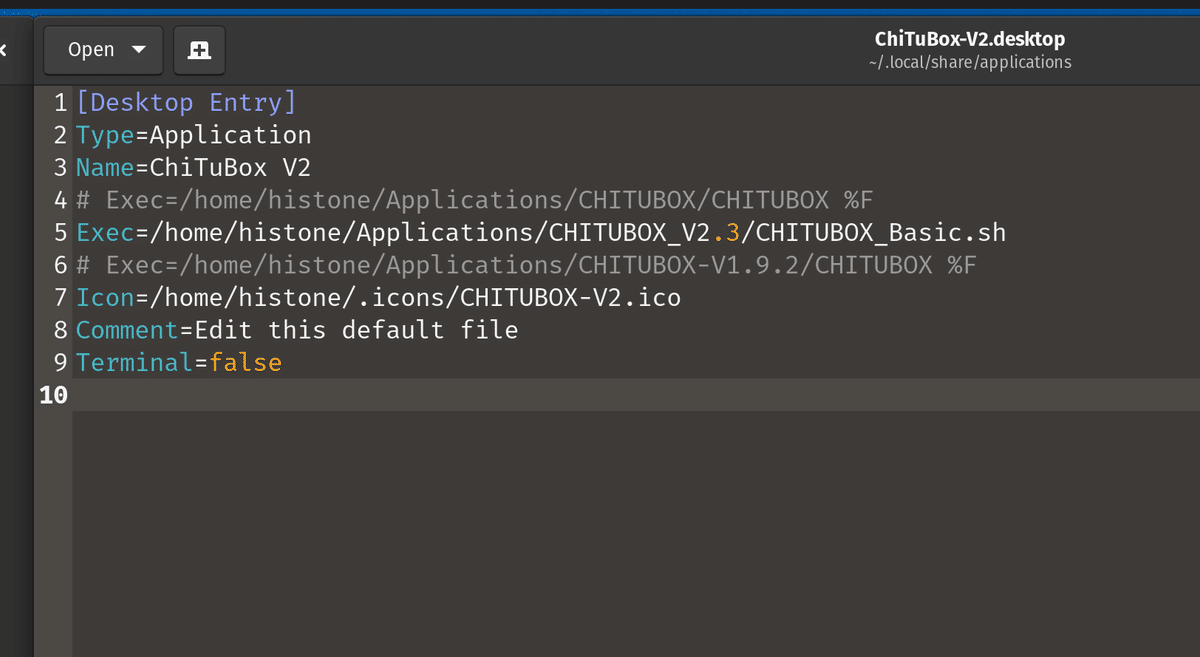The image size is (1200, 657).
Task: Place cursor on [Desktop Entry] line
Action: point(186,103)
